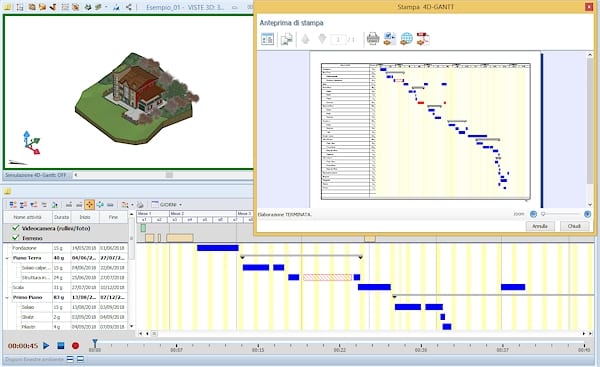Click the globe web export icon
The image size is (600, 367).
(406, 39)
